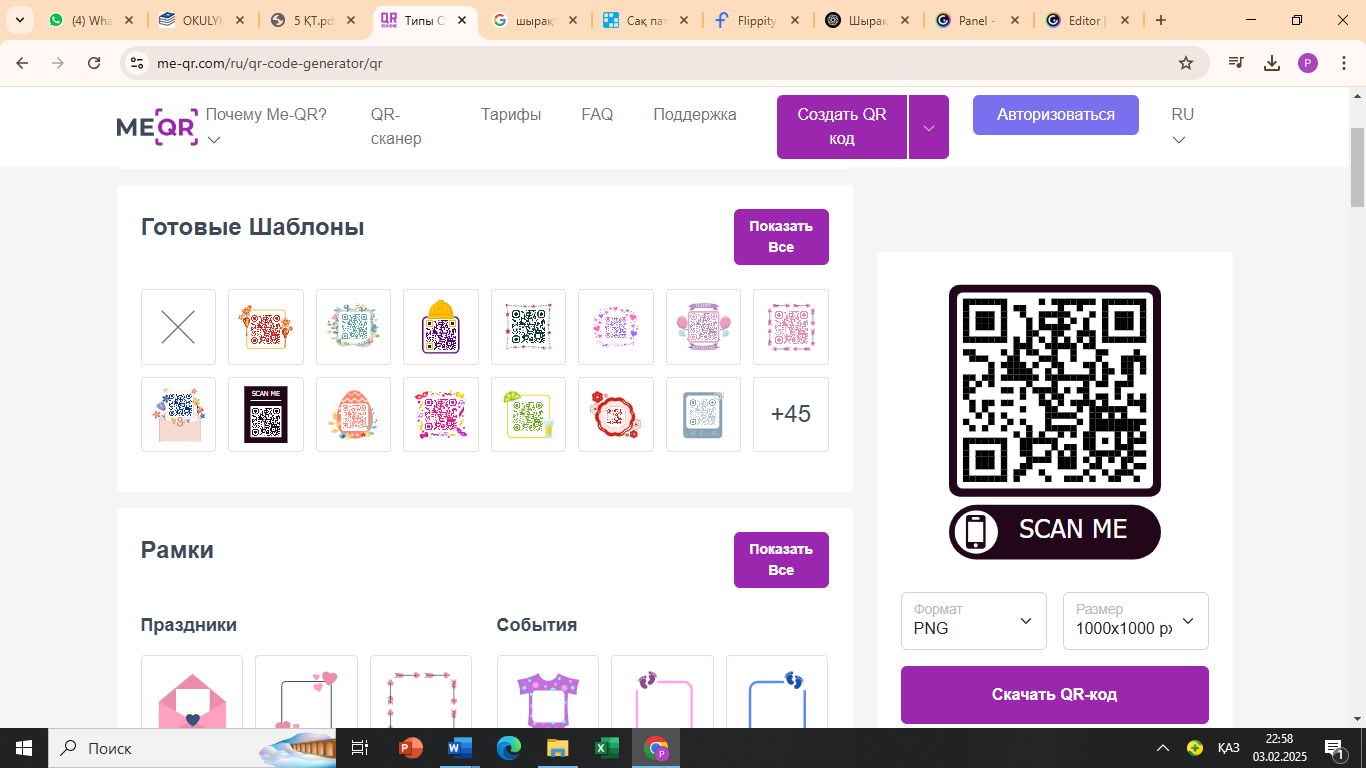
Task: Expand the Почему Me-QR? menu
Action: click(266, 127)
